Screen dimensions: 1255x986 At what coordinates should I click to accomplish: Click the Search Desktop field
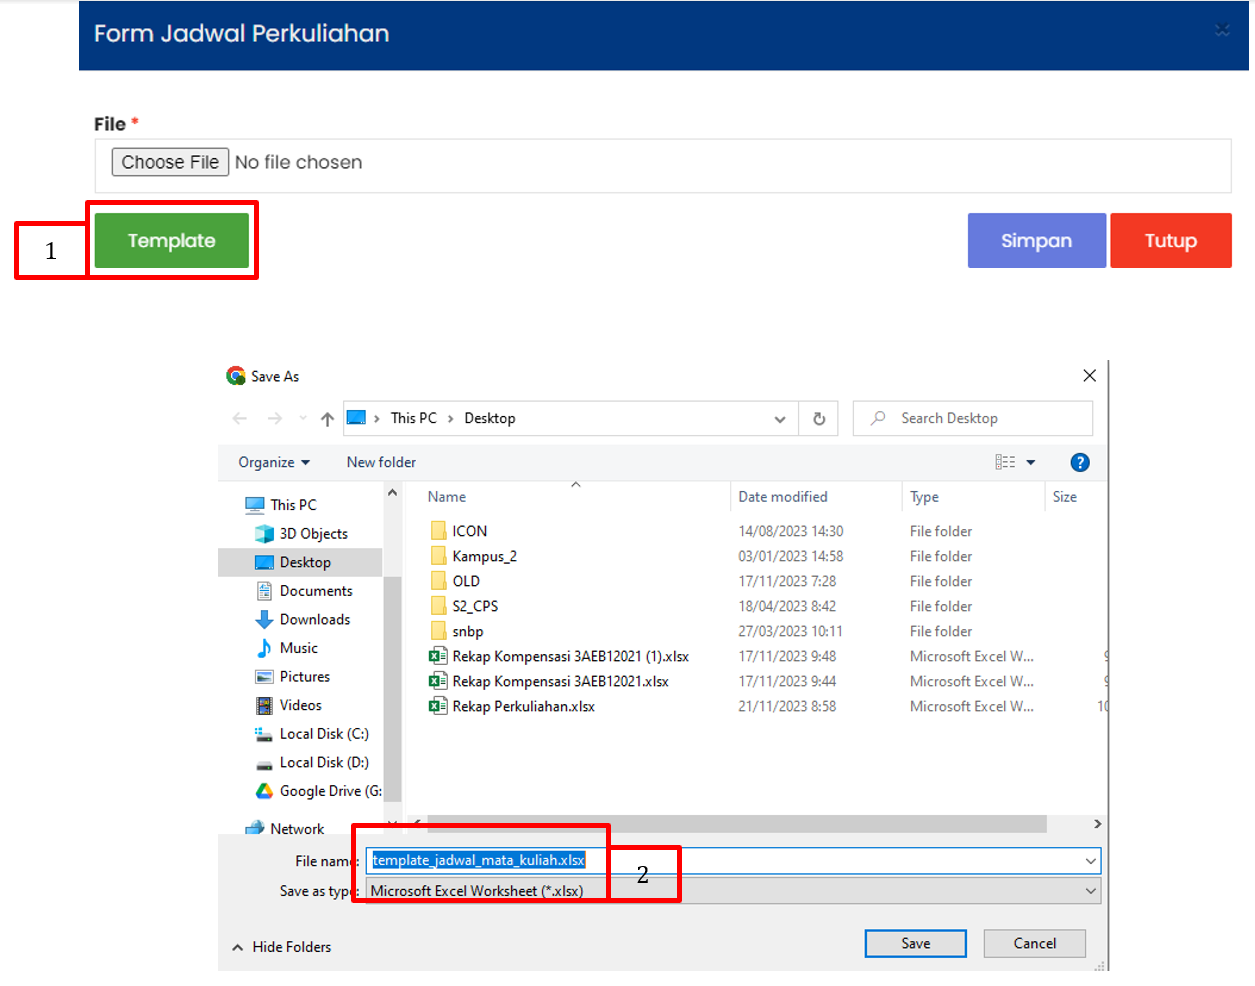[972, 418]
